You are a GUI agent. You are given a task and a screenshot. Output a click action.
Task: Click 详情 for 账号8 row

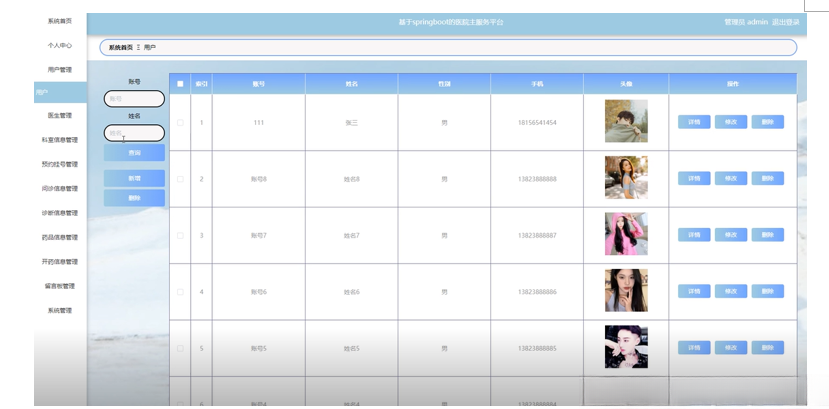pyautogui.click(x=694, y=178)
